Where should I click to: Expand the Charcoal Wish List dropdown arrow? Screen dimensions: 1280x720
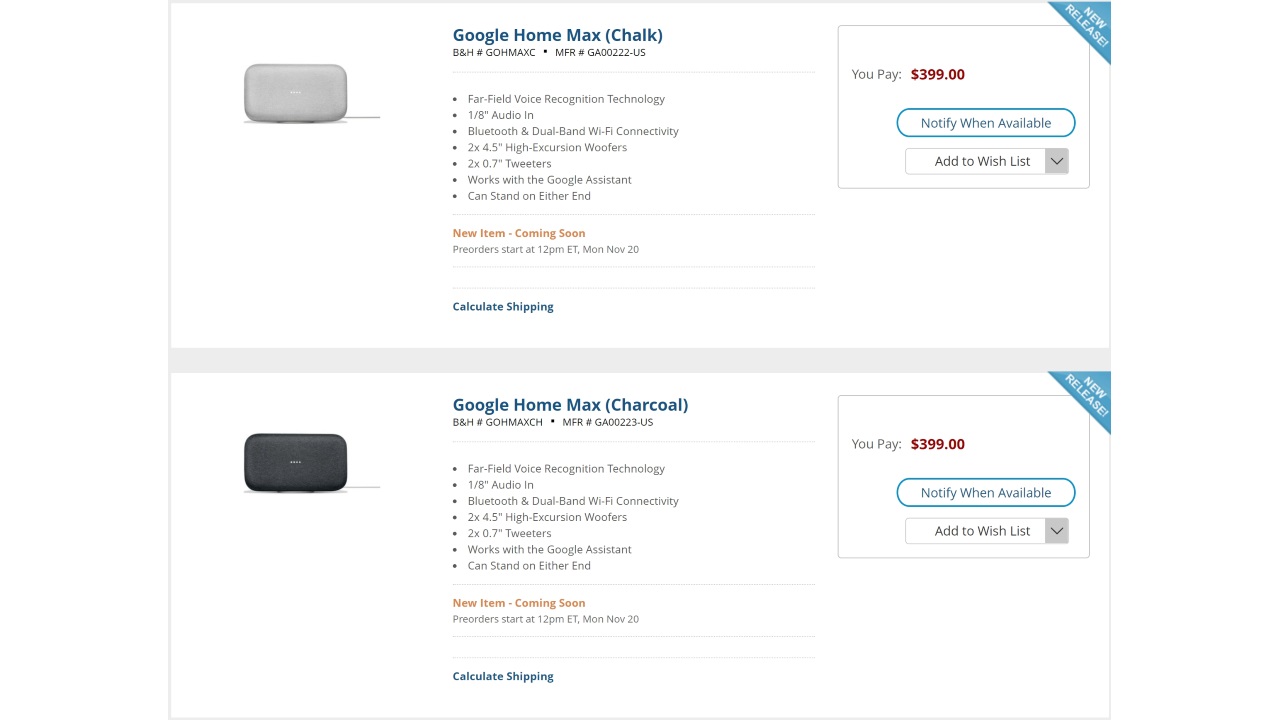[x=1057, y=531]
